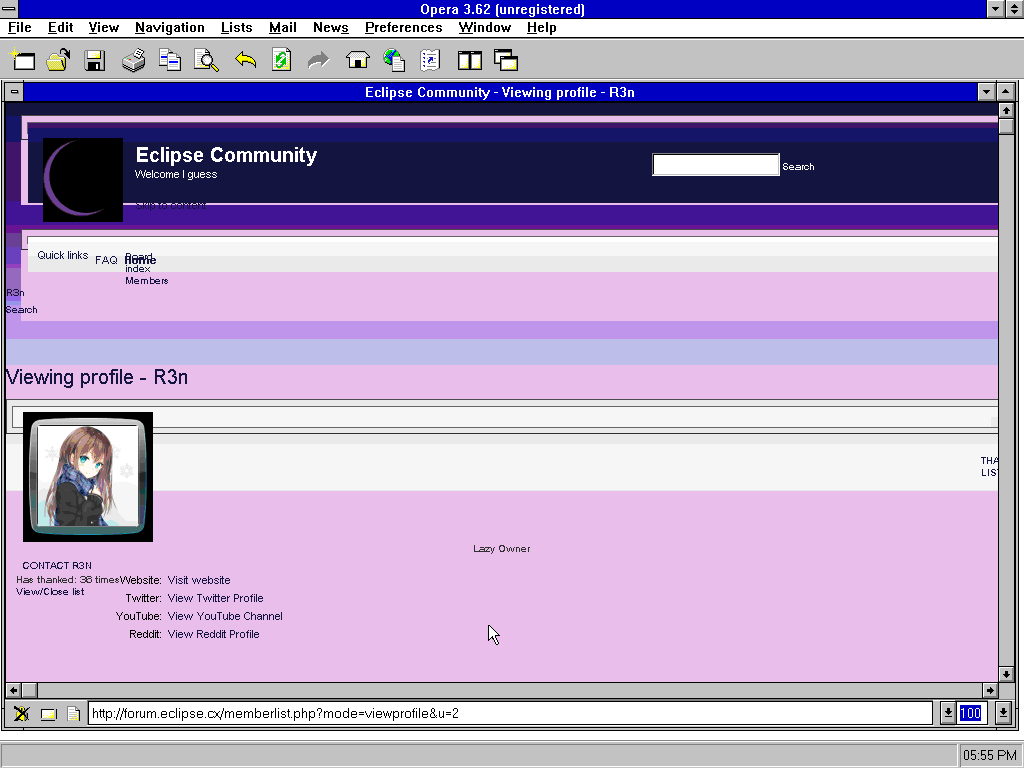Tile the open windows side by side
Viewport: 1024px width, 768px height.
[469, 60]
